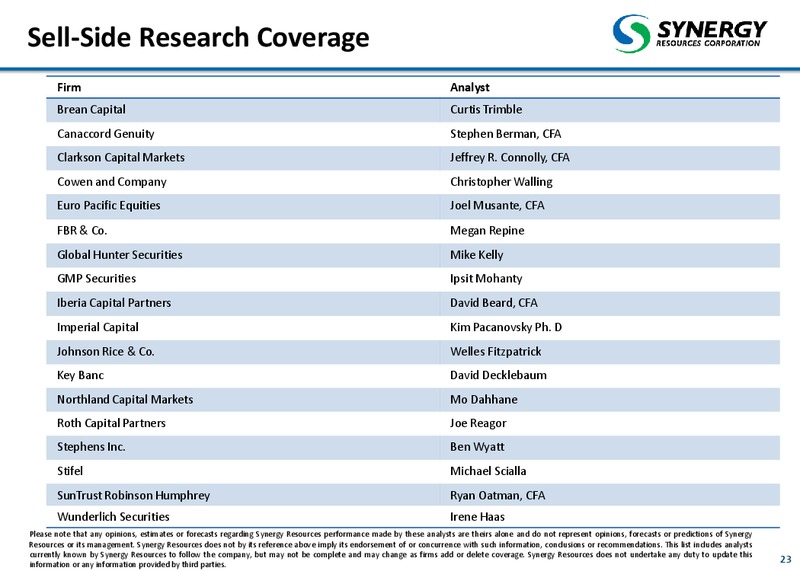The height and width of the screenshot is (571, 800).
Task: Click the 'Canaccord Genuity' cell
Action: pos(106,134)
